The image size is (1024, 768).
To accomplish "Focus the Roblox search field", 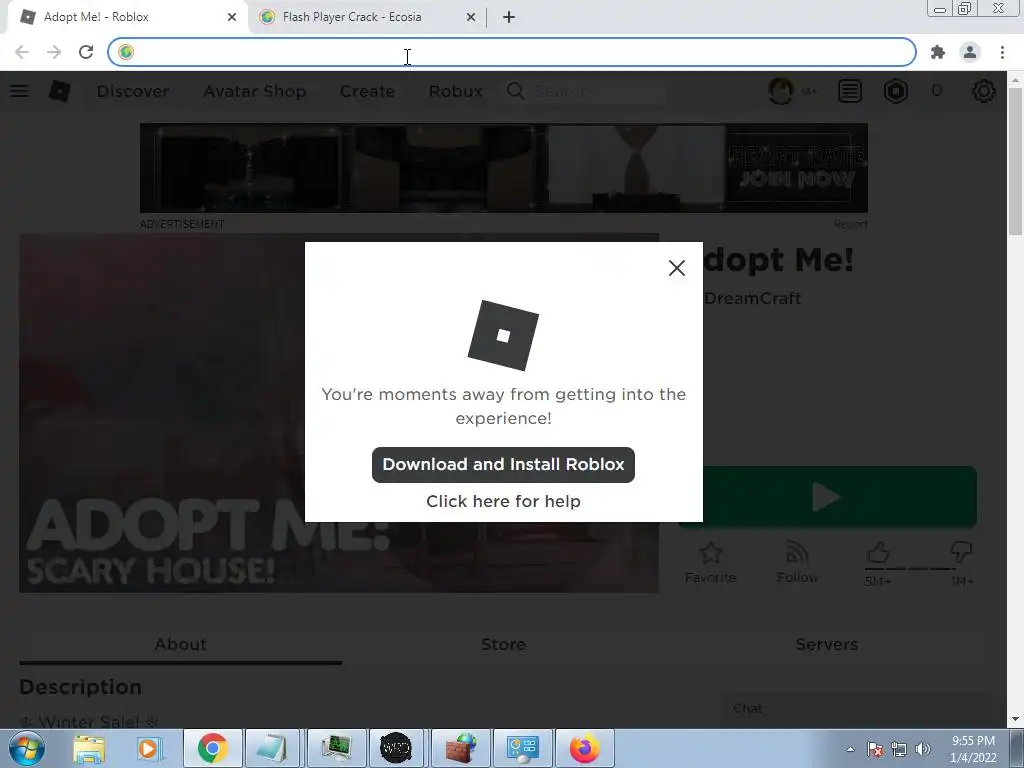I will pos(584,91).
